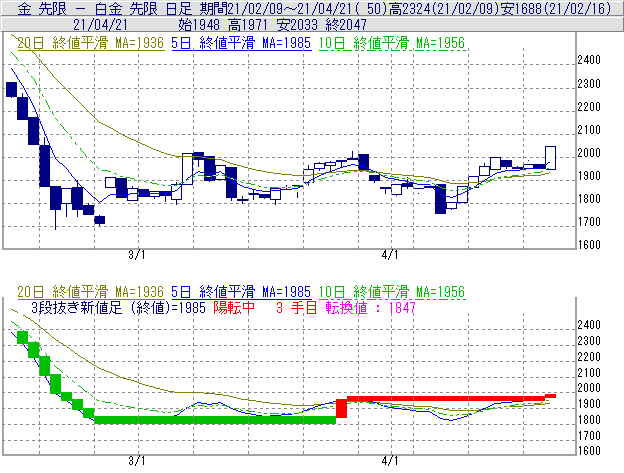Click the tall red reversal block on the lower chart

pyautogui.click(x=341, y=409)
